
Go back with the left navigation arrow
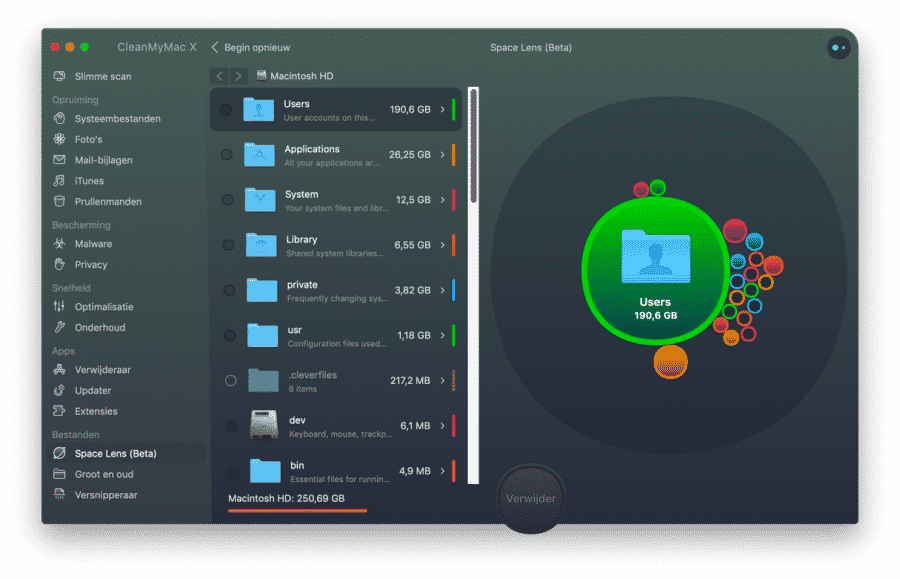pos(219,76)
